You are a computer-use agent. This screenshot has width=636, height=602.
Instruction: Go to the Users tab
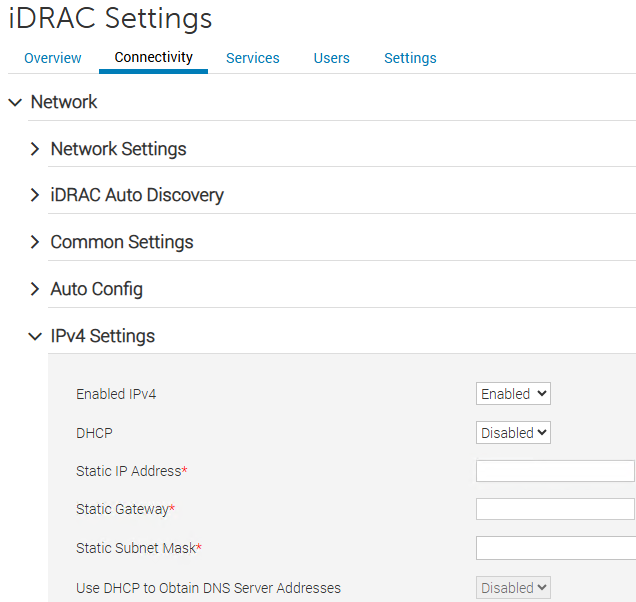(x=331, y=58)
